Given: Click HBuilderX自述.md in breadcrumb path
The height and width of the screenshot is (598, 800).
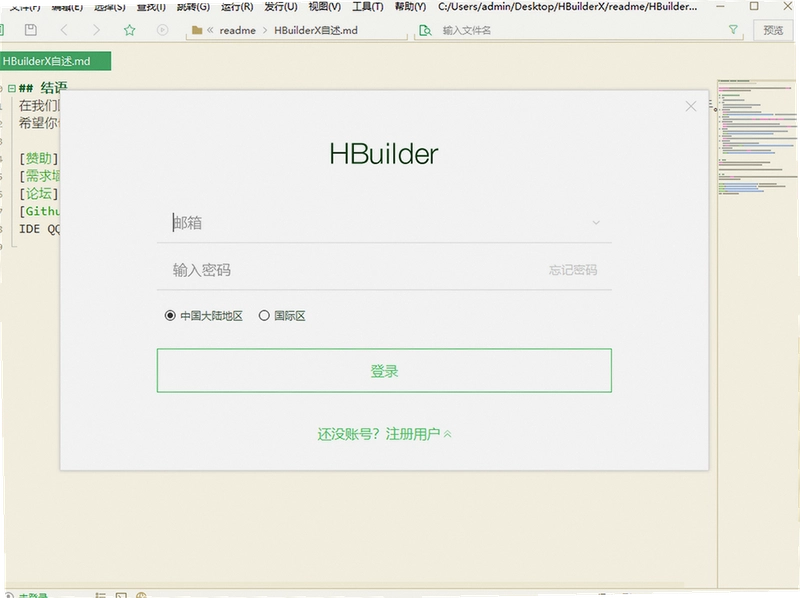Looking at the screenshot, I should point(316,31).
